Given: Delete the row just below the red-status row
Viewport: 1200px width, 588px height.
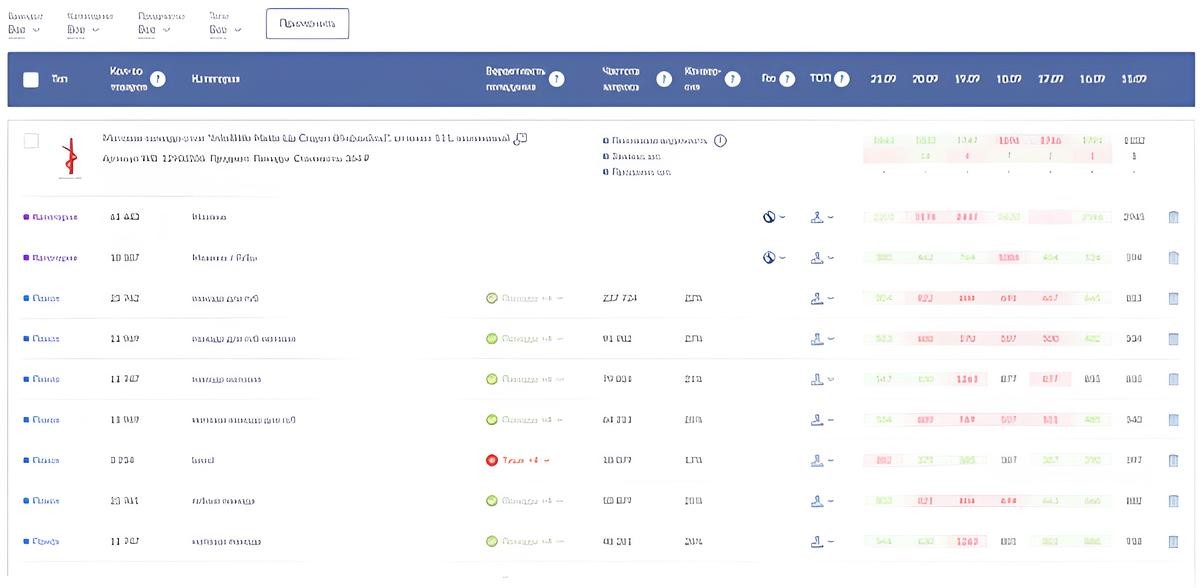Looking at the screenshot, I should click(1174, 501).
